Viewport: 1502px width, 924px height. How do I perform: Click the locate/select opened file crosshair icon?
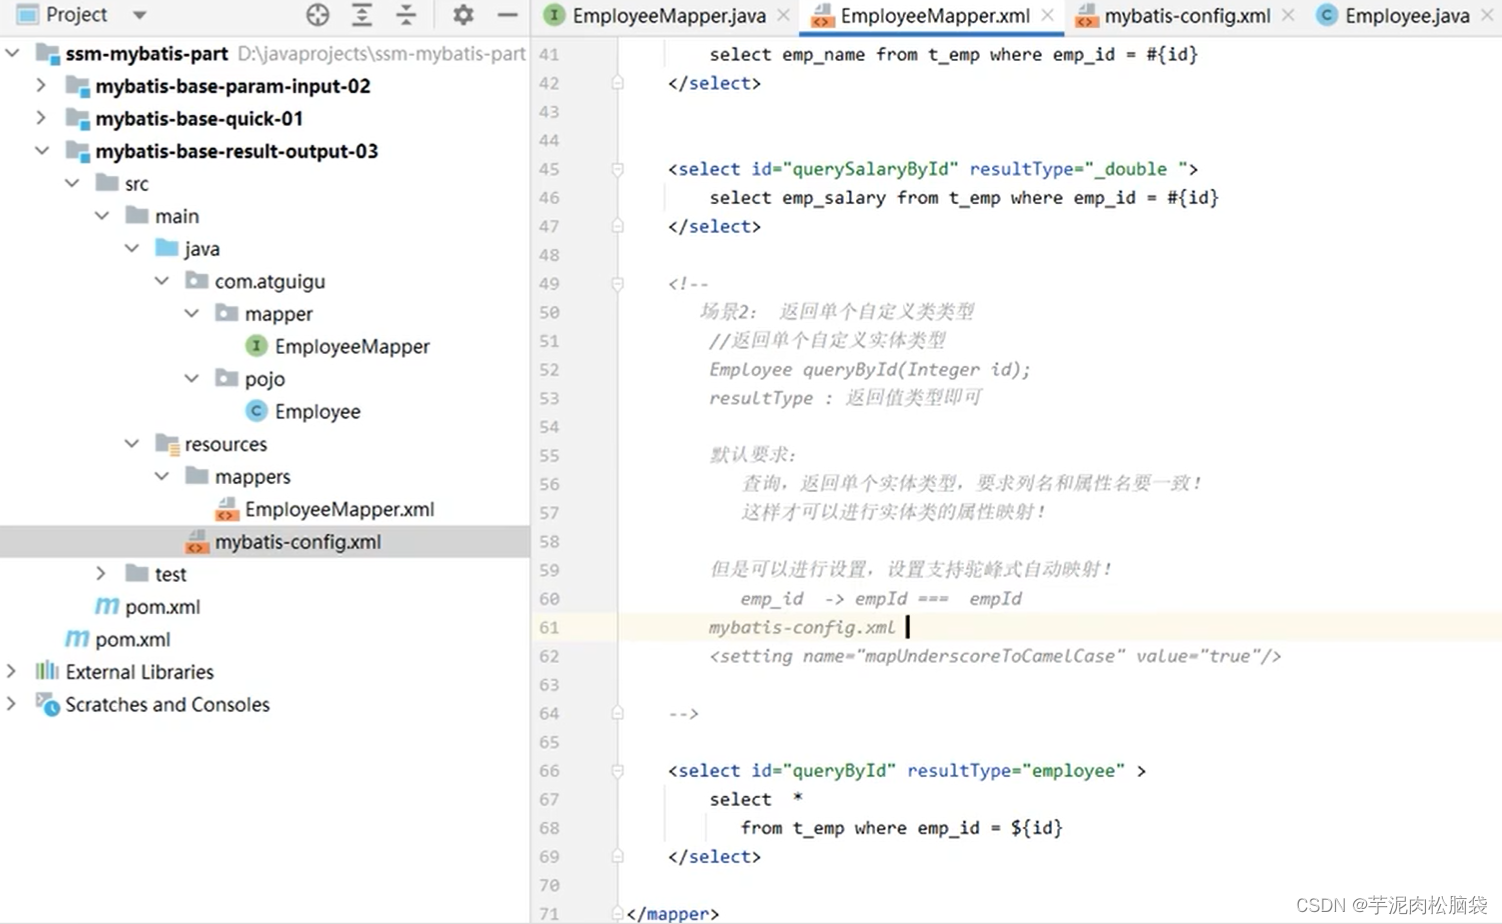(x=318, y=15)
